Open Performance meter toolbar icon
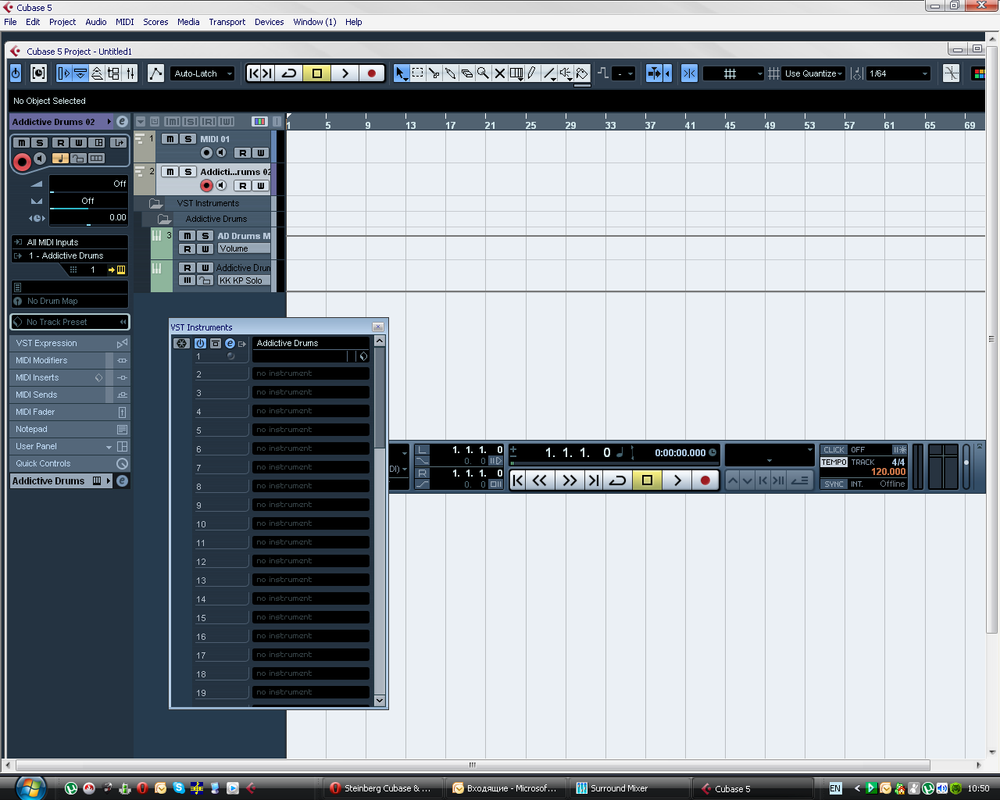1000x800 pixels. pyautogui.click(x=39, y=73)
